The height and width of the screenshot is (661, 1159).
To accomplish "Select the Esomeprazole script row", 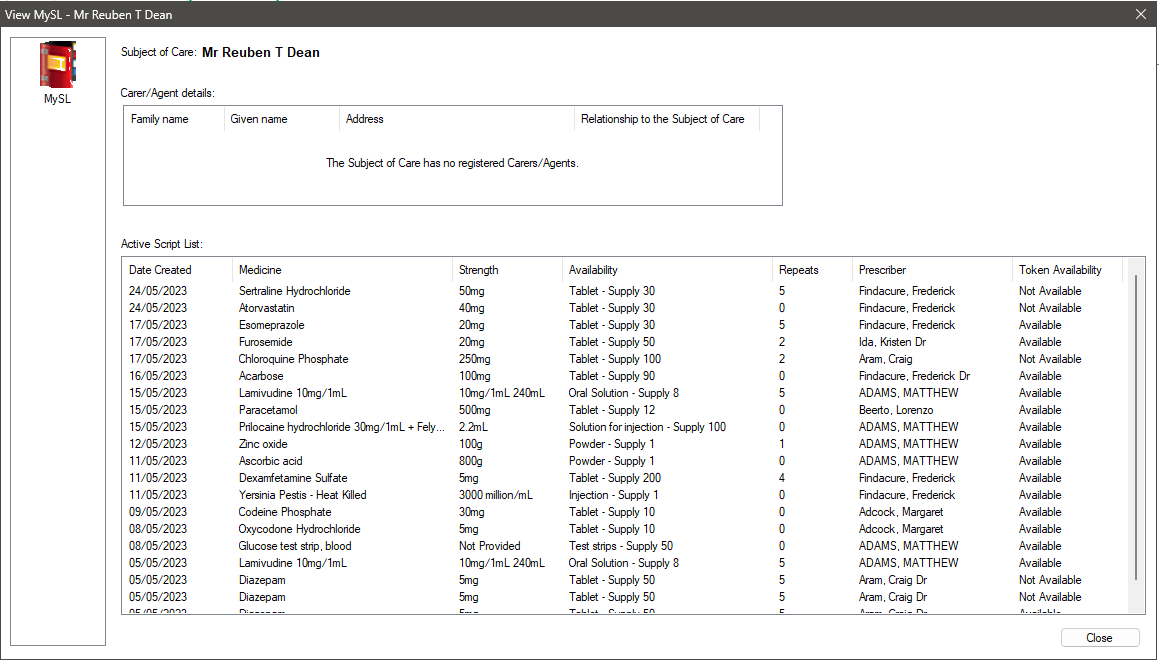I will point(625,325).
